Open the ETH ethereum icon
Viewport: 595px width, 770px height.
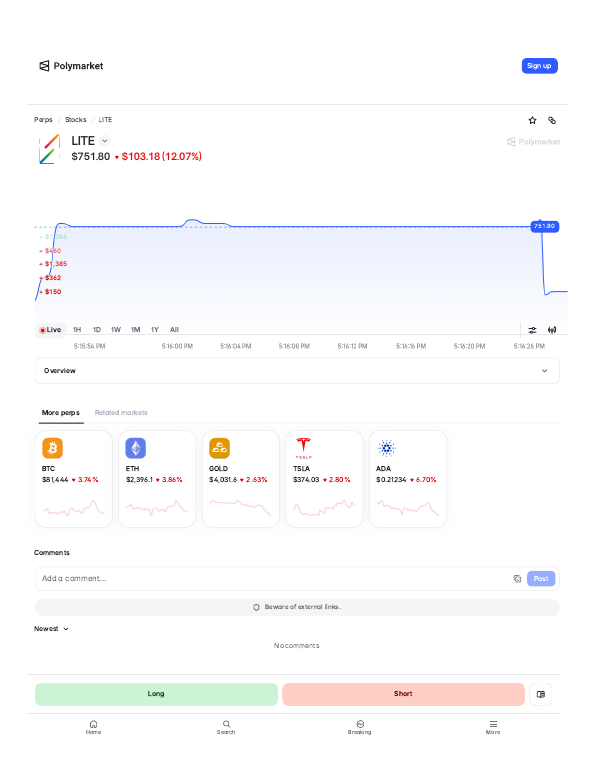tap(136, 448)
